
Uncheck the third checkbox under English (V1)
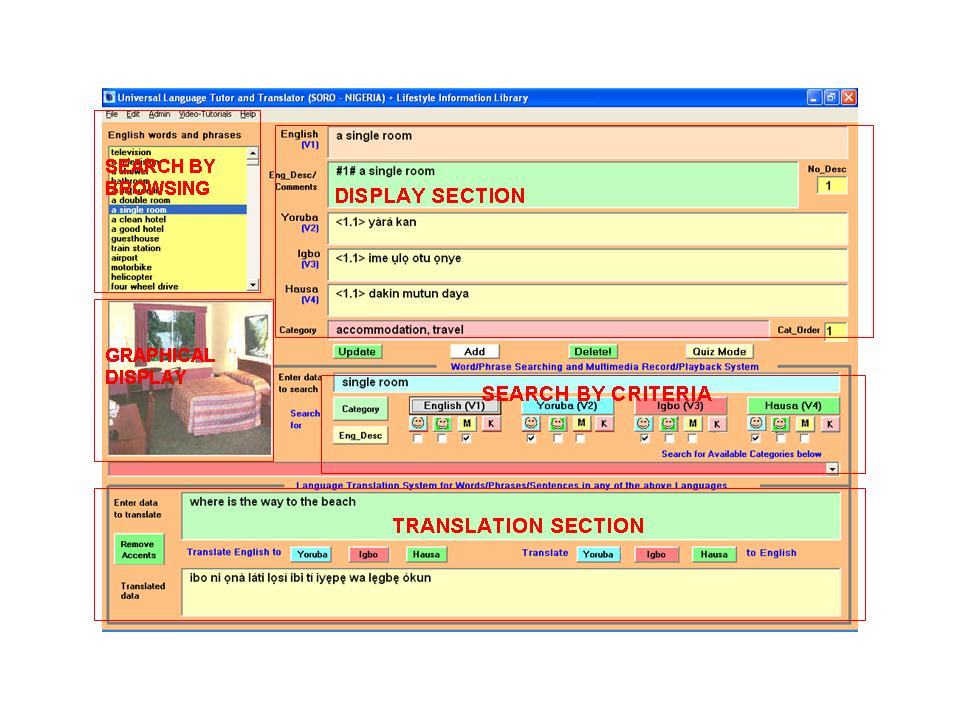pyautogui.click(x=466, y=439)
